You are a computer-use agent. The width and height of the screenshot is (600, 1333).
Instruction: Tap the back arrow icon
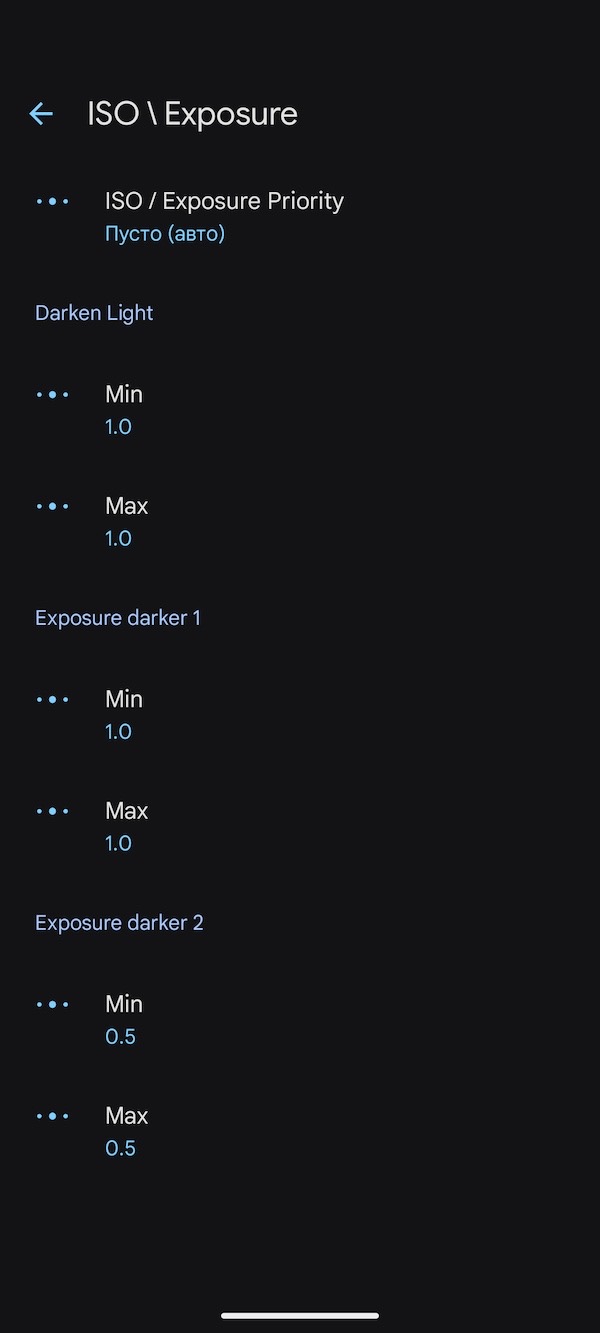(40, 113)
